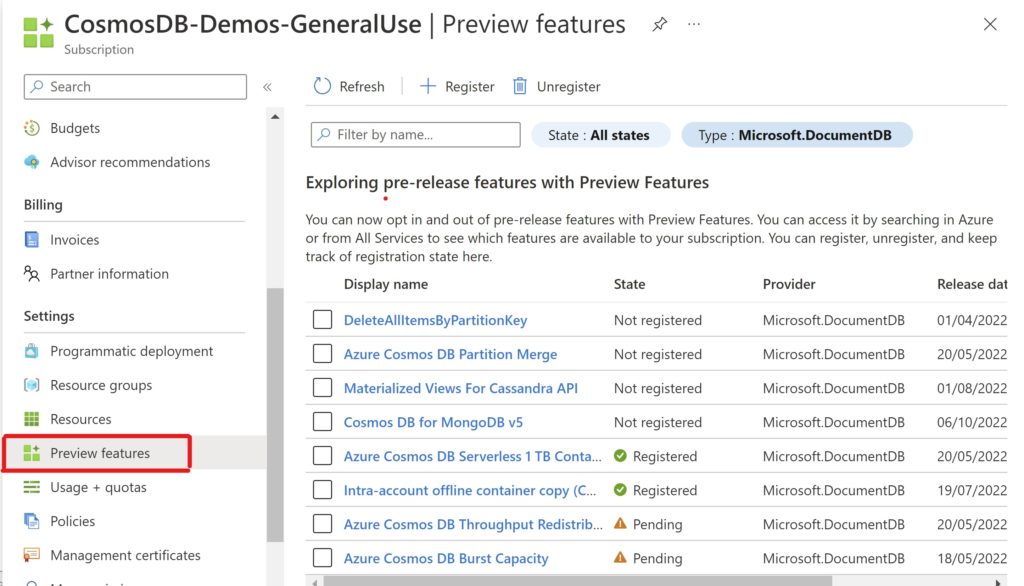Collapse the sidebar with double chevron

point(267,87)
